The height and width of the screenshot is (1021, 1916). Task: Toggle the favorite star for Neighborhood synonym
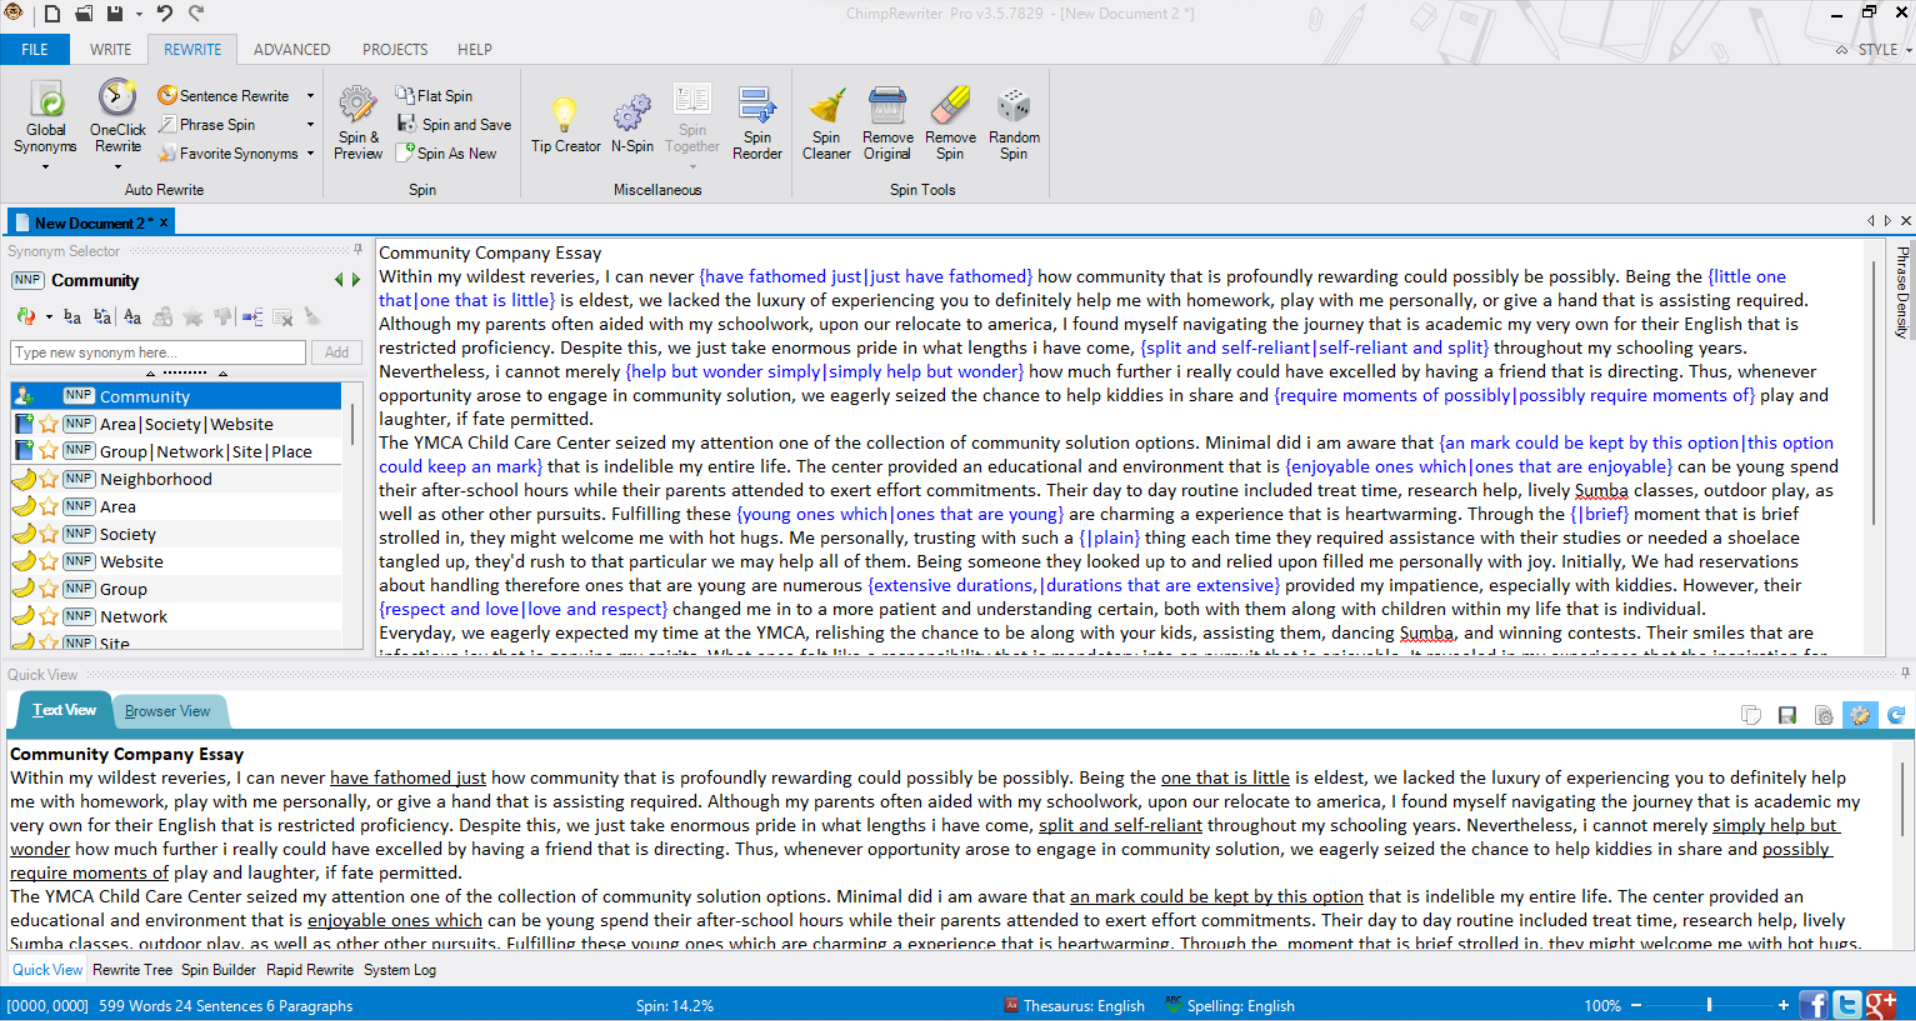click(49, 478)
